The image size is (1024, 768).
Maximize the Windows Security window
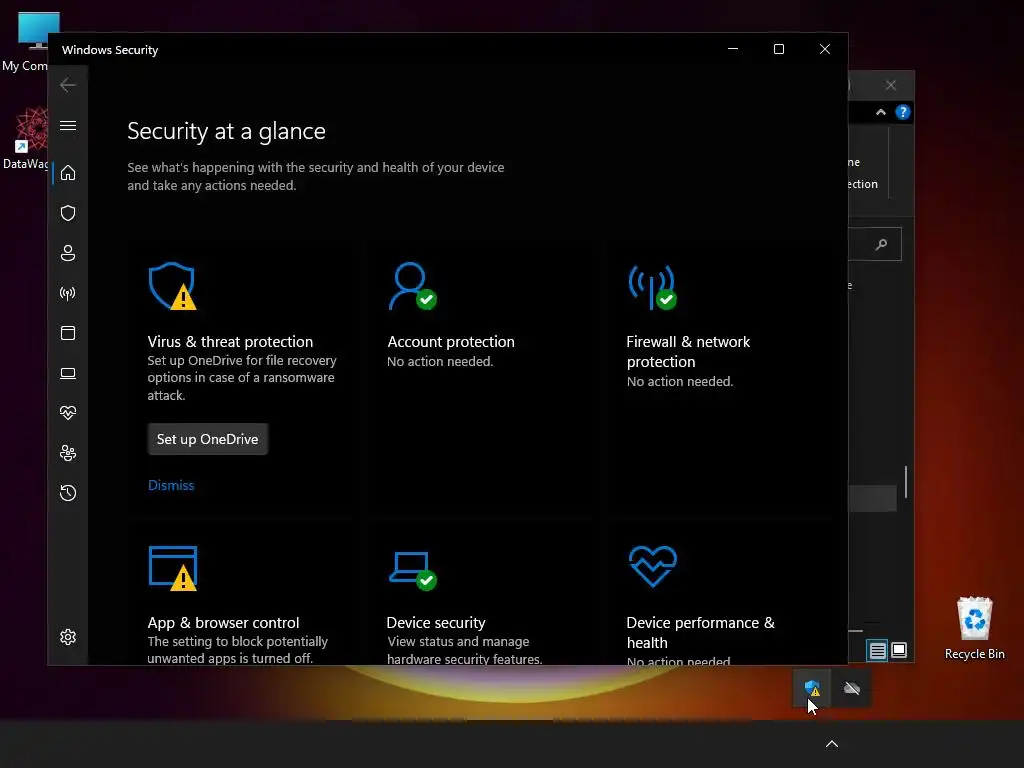coord(778,49)
